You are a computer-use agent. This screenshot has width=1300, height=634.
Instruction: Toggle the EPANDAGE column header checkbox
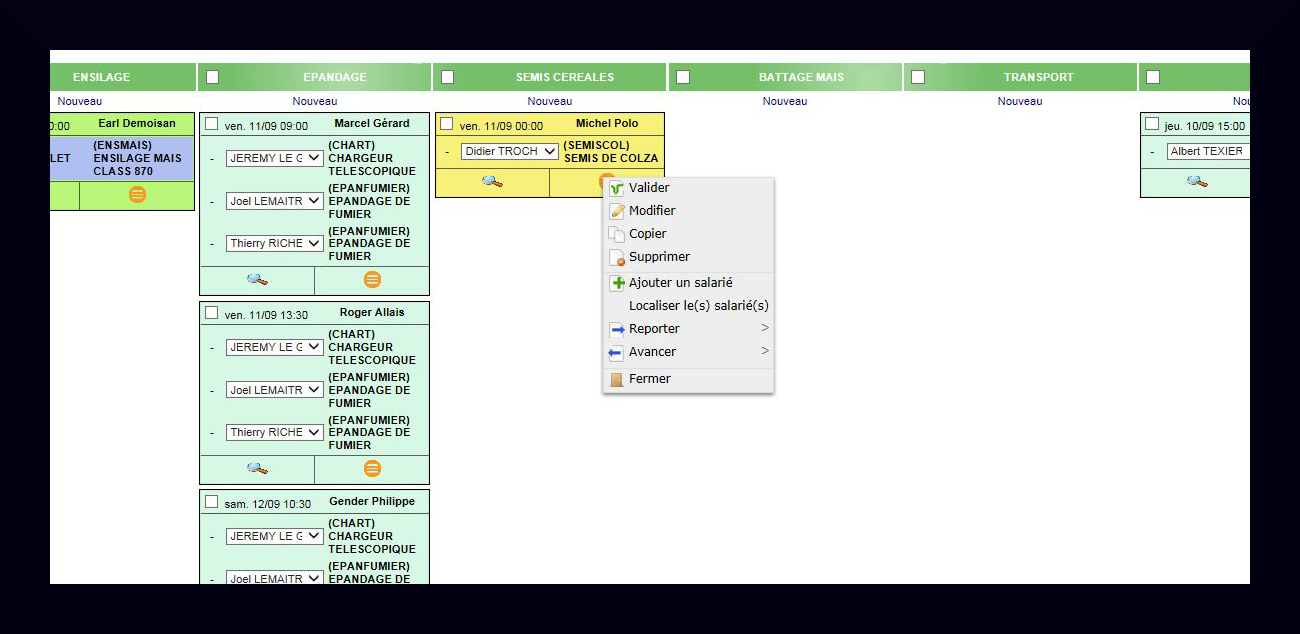212,77
